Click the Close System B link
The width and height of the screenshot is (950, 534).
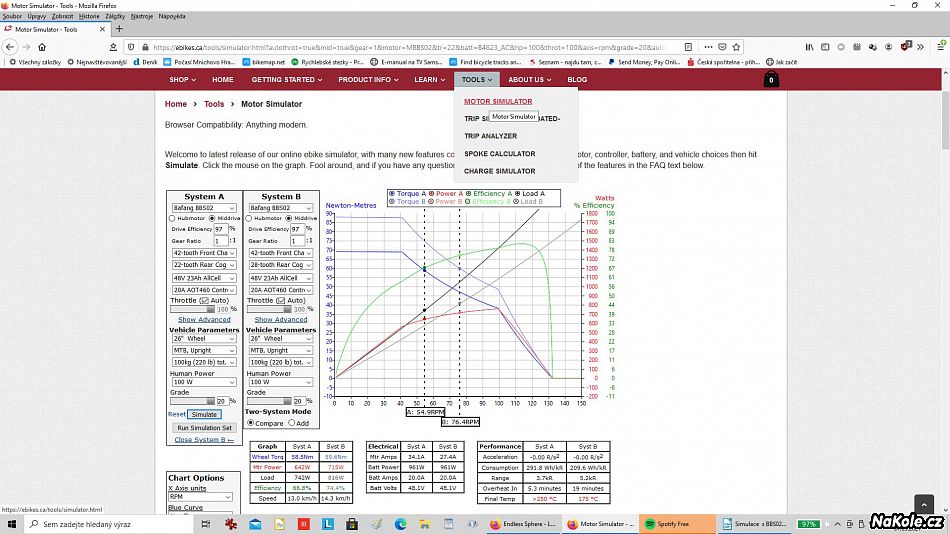point(204,440)
